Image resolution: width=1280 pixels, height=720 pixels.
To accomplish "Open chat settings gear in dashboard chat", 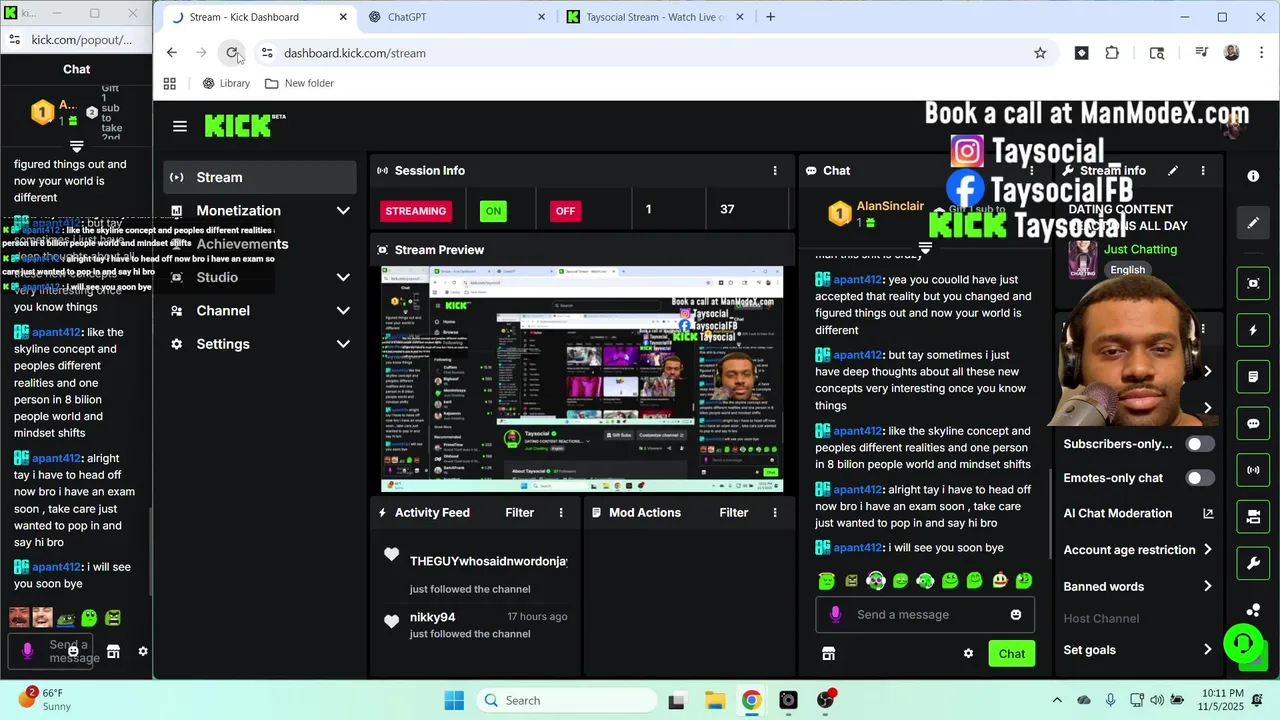I will coord(968,654).
